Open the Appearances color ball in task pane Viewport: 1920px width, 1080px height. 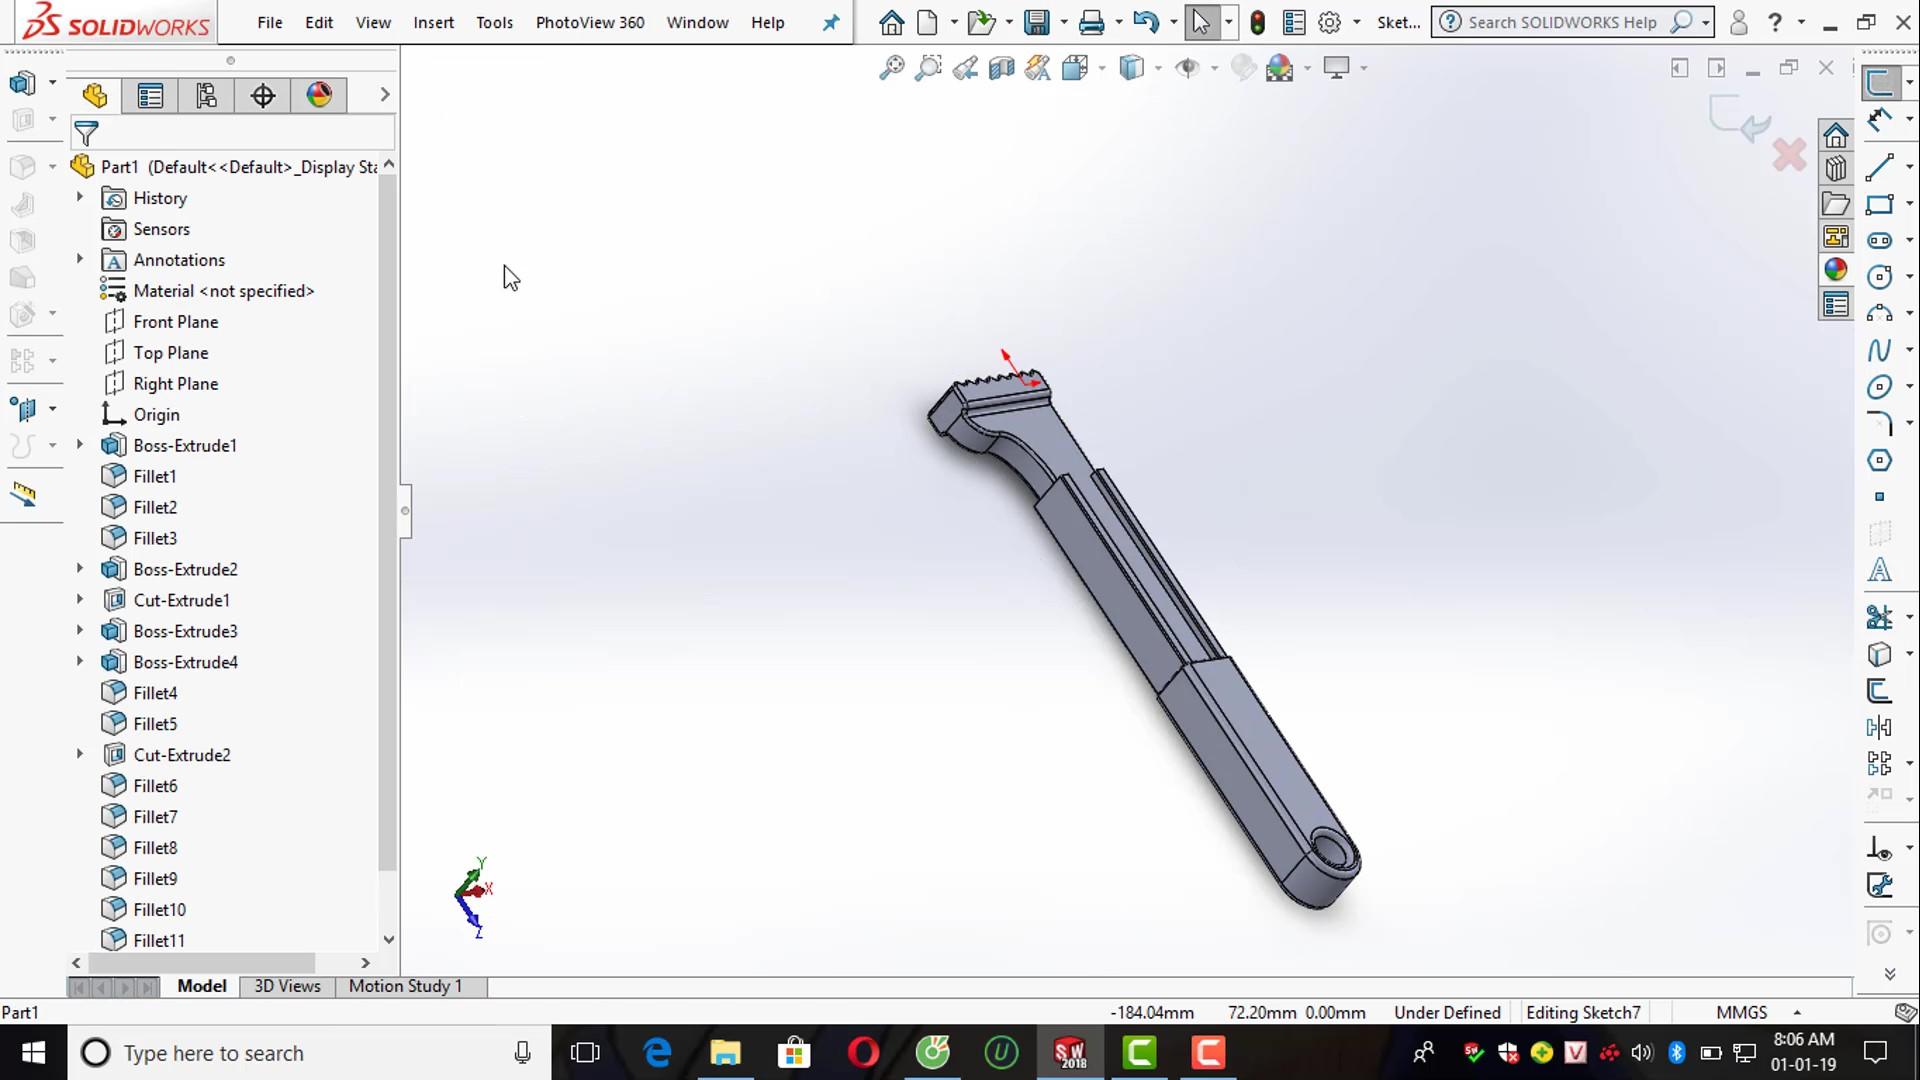[x=1835, y=270]
